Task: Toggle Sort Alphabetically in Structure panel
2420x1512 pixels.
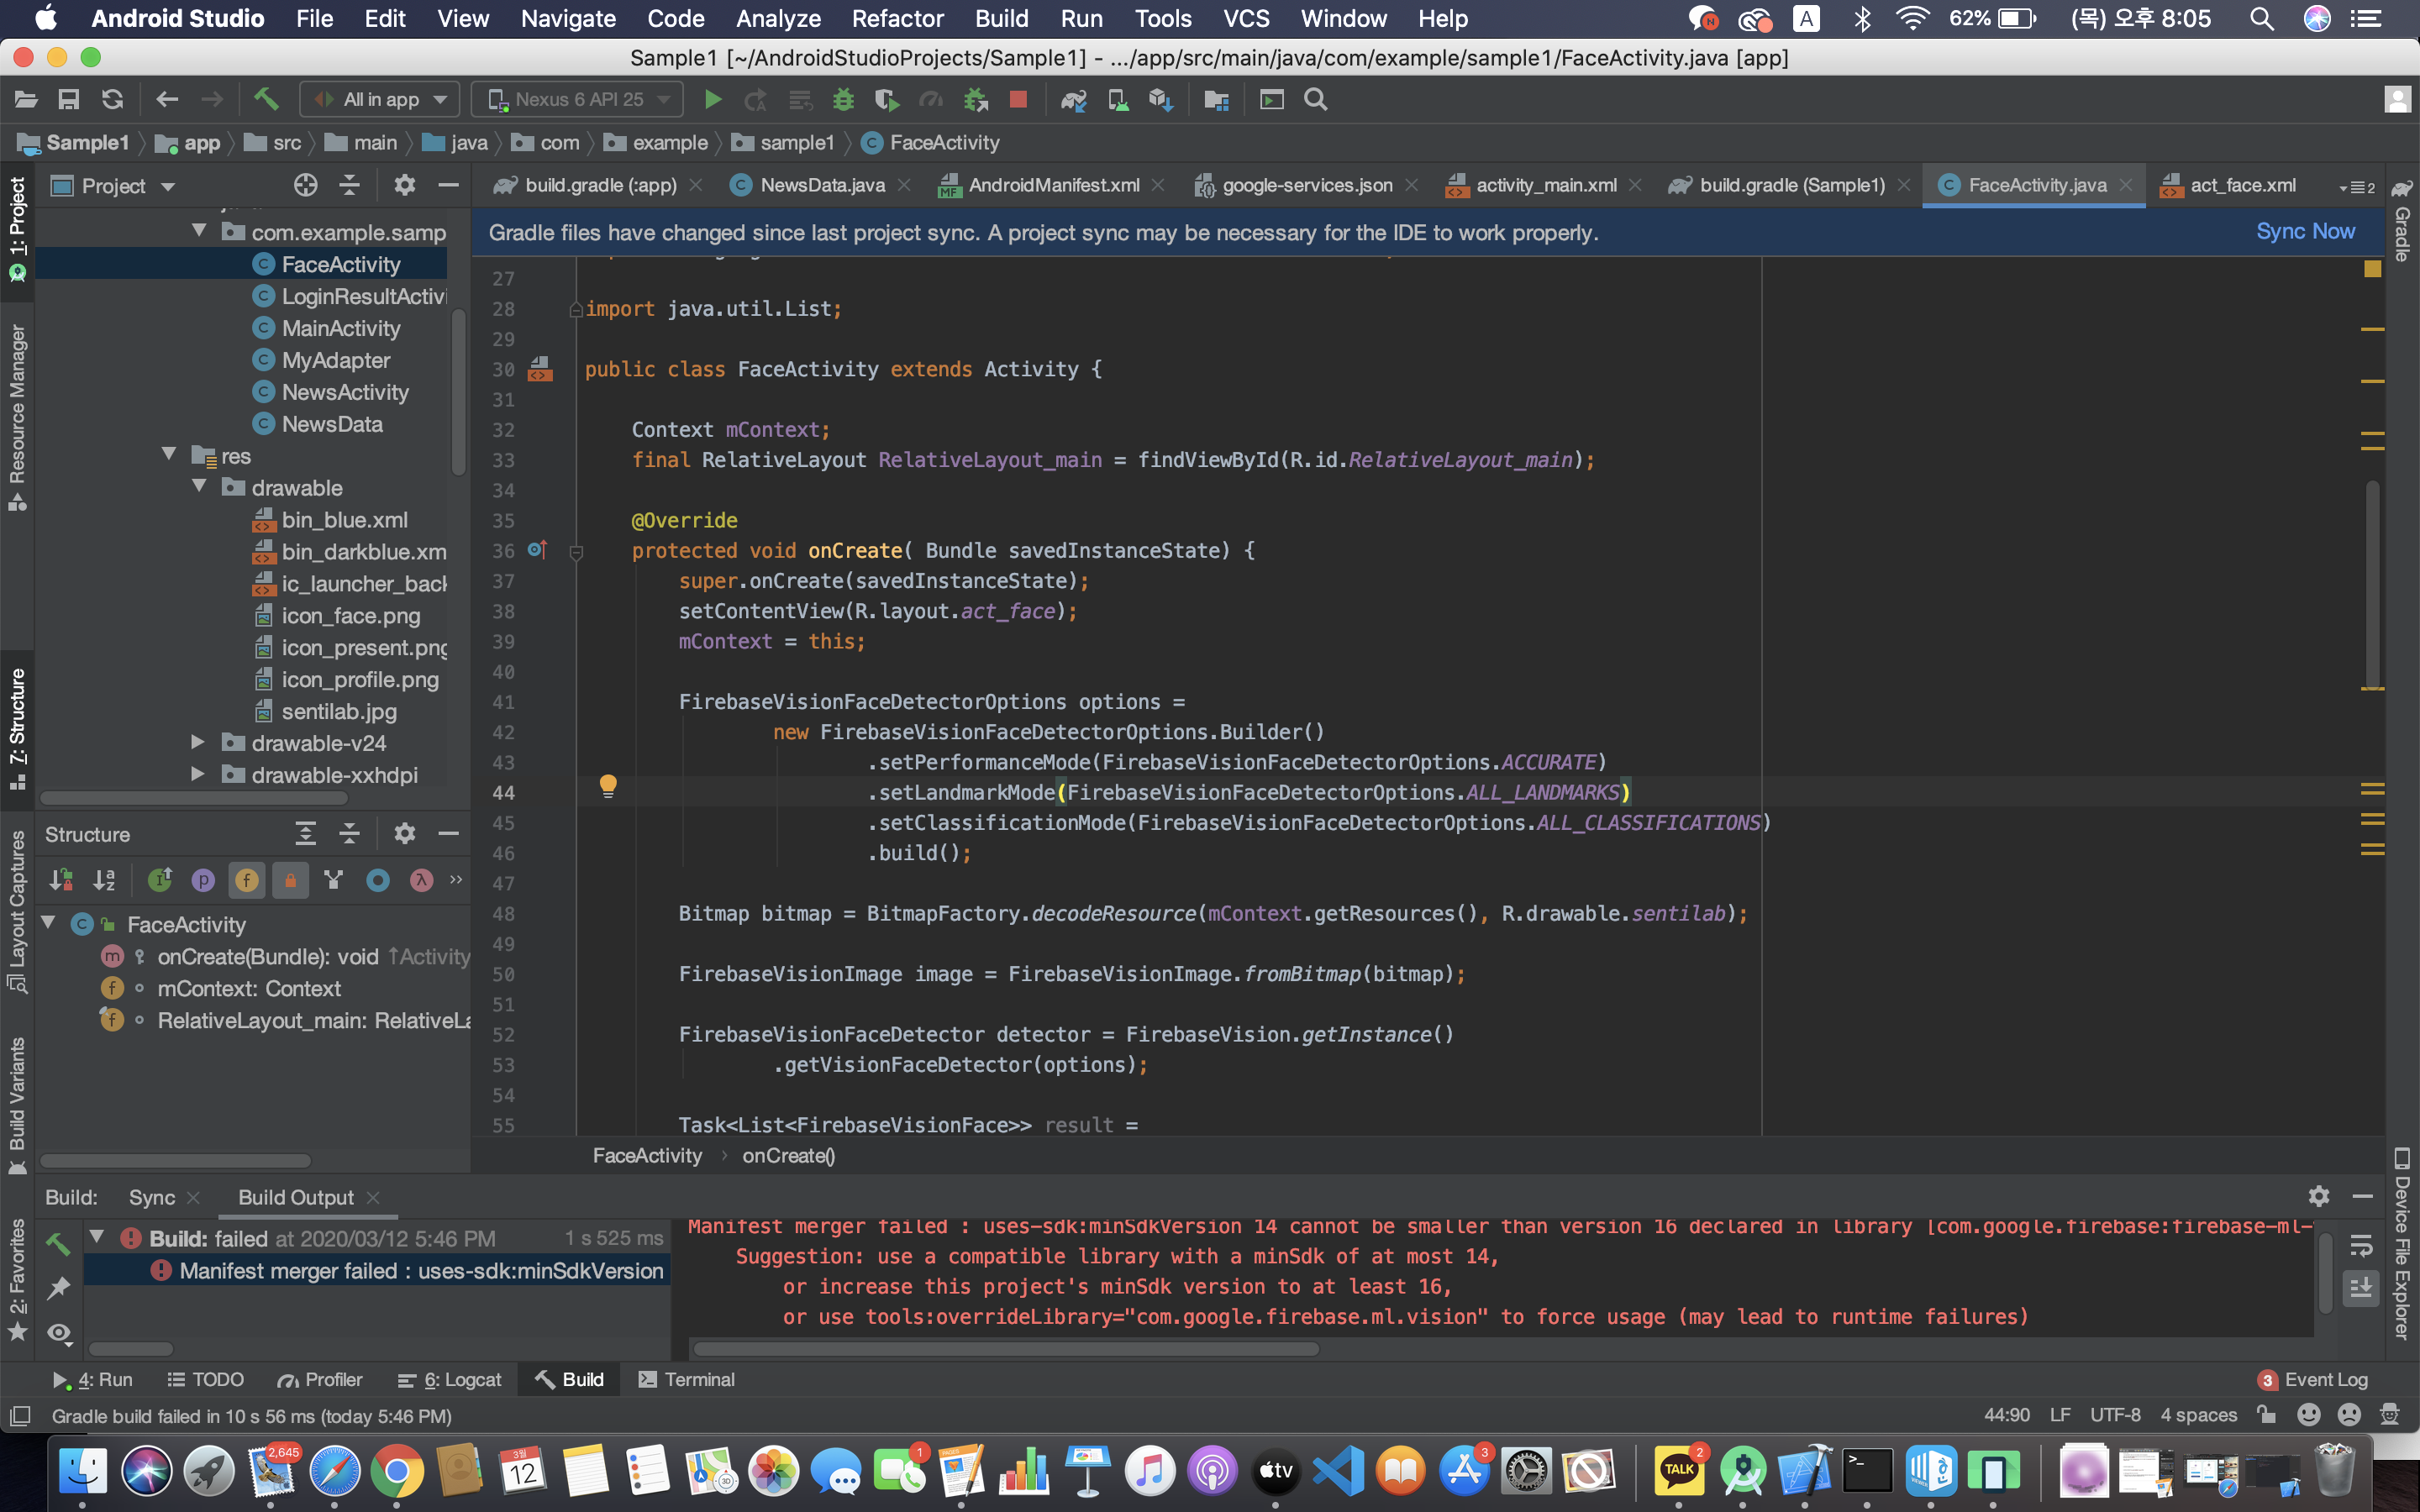Action: point(104,880)
